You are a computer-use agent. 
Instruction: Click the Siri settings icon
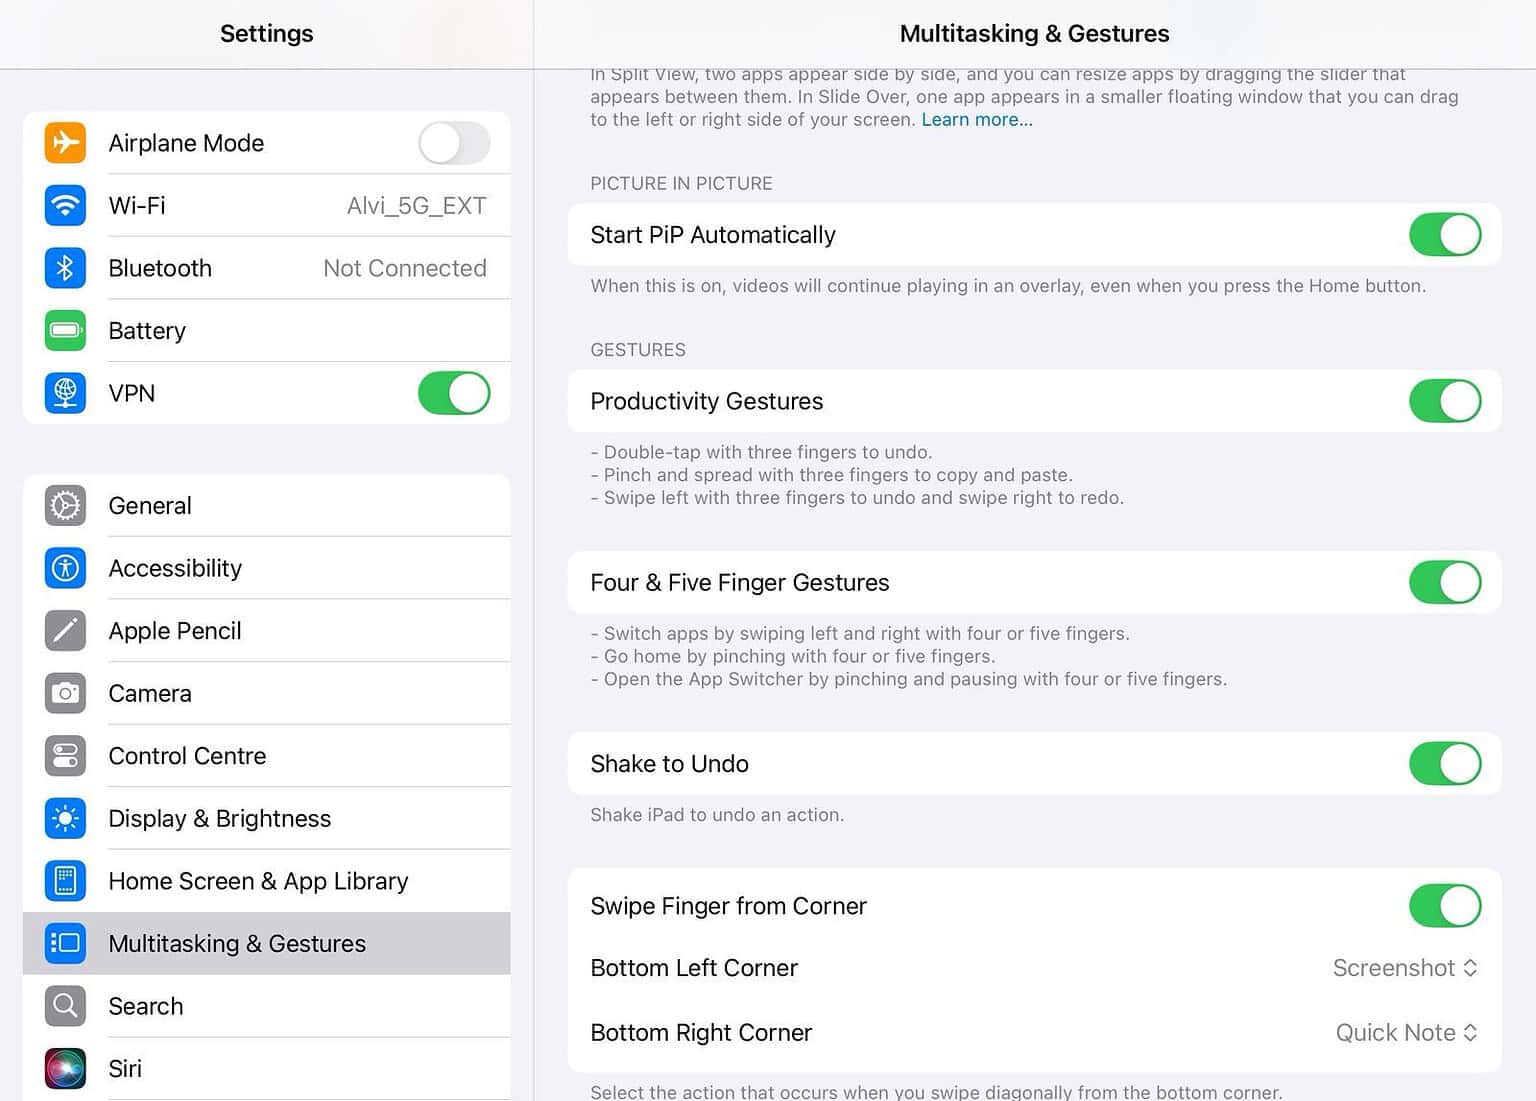[x=64, y=1068]
